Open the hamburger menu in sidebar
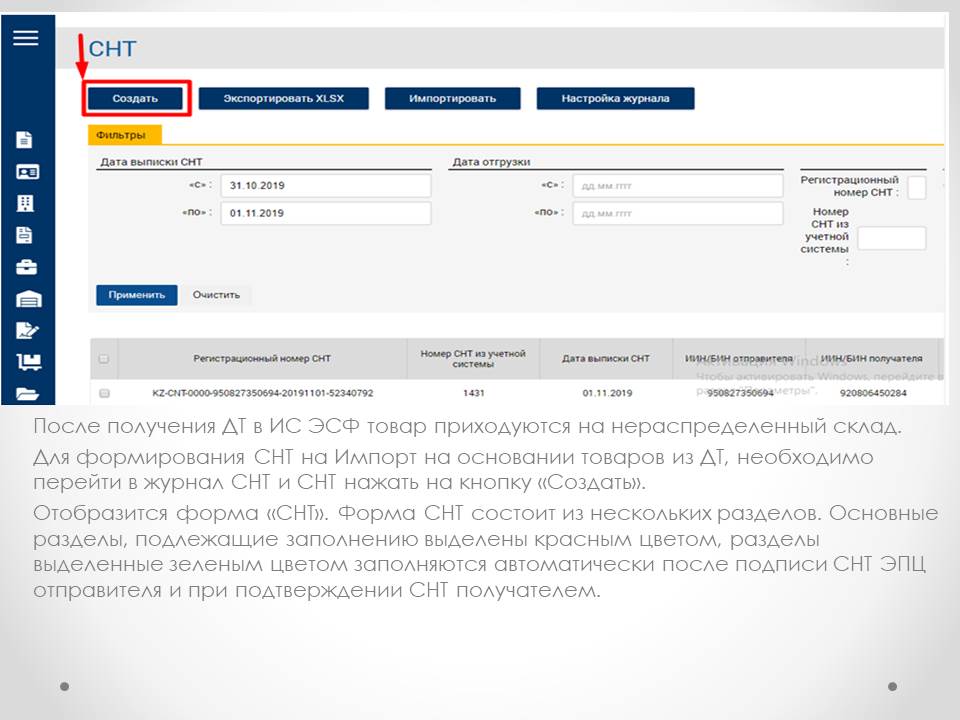 coord(26,38)
